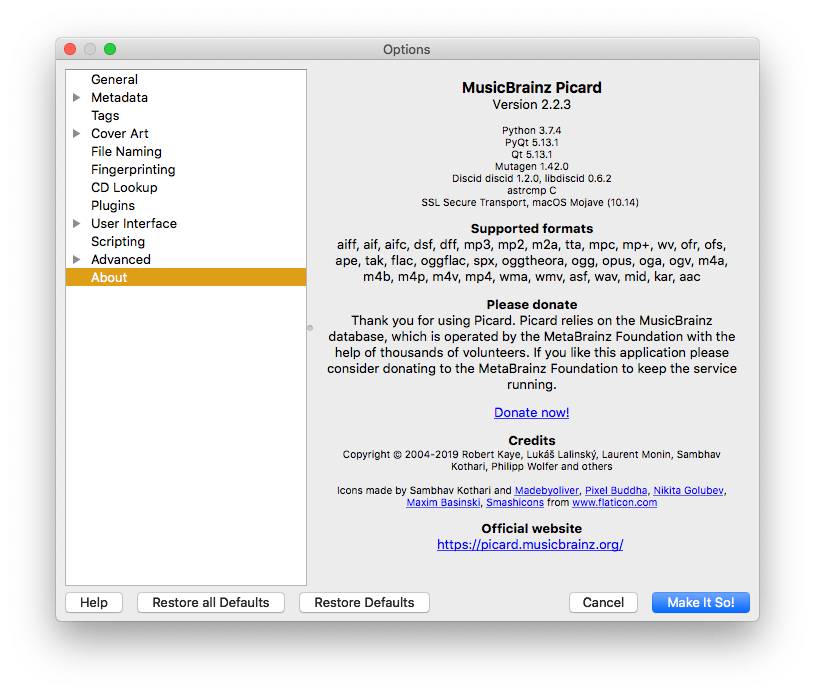Open the Smashicons credit link
This screenshot has height=695, width=815.
click(515, 503)
